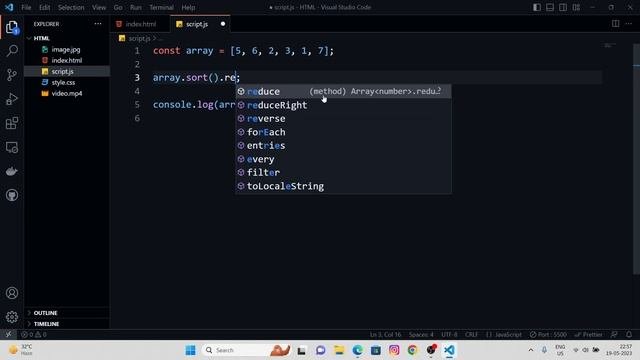Open the notifications bell in the status bar

pyautogui.click(x=629, y=334)
